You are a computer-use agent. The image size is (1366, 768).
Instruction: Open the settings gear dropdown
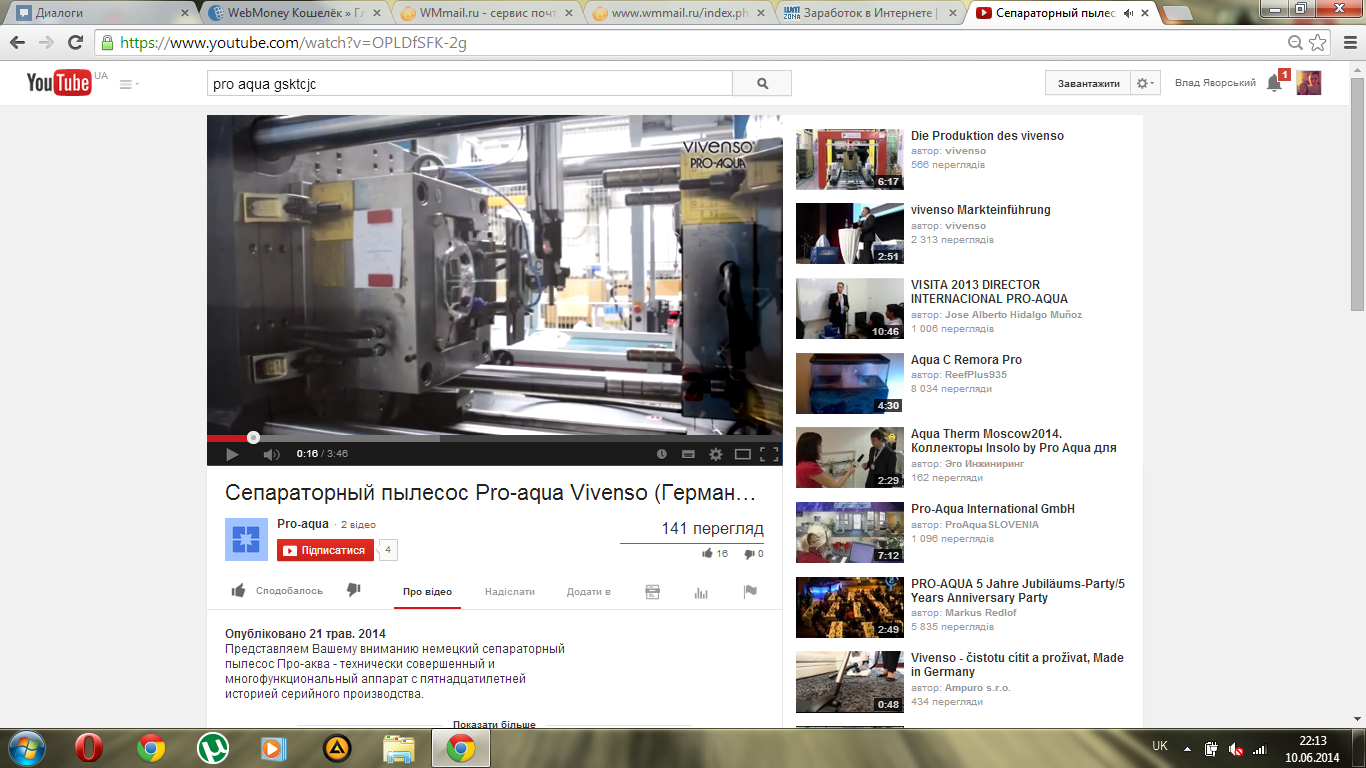1145,84
